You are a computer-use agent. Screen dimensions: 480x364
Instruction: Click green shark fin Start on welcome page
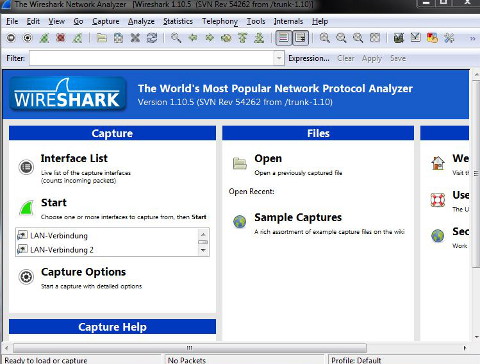[26, 208]
